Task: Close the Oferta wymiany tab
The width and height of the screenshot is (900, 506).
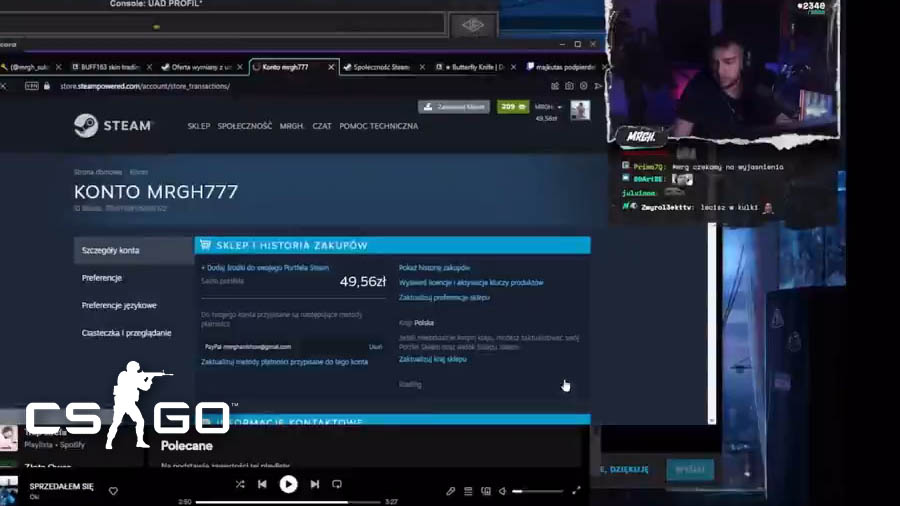Action: coord(240,67)
